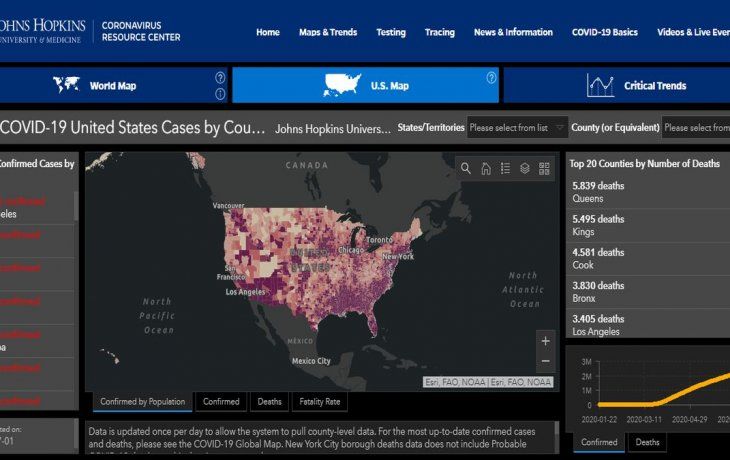
Task: Click the World Map info icon
Action: click(220, 94)
